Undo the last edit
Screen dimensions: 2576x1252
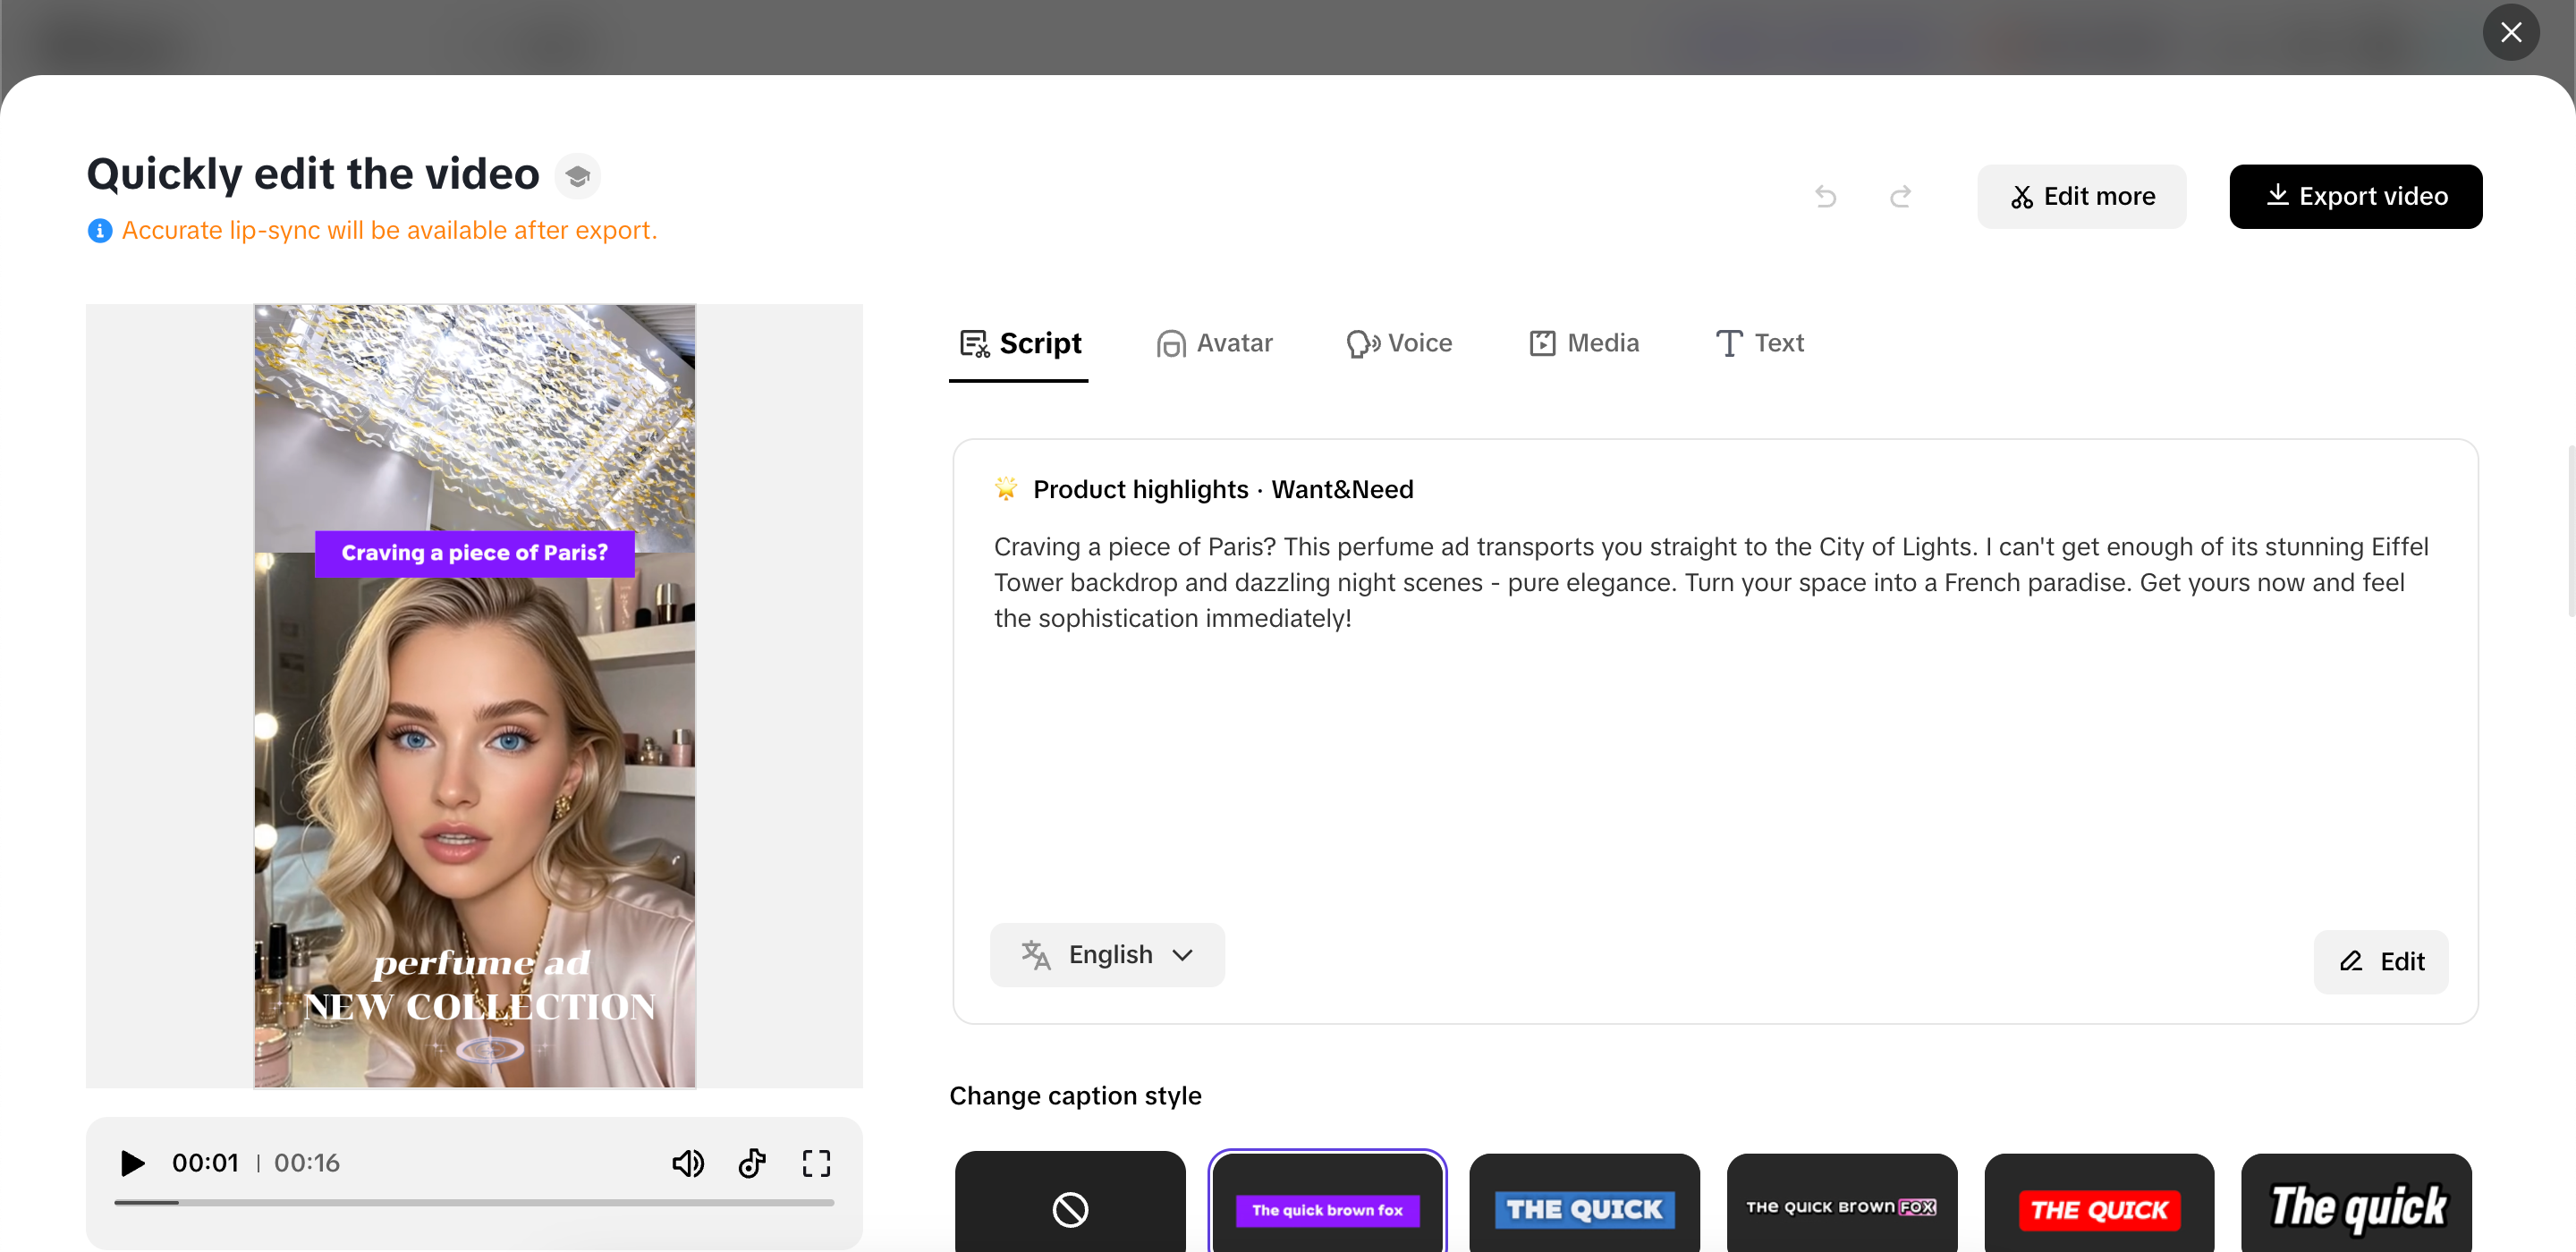[x=1825, y=196]
